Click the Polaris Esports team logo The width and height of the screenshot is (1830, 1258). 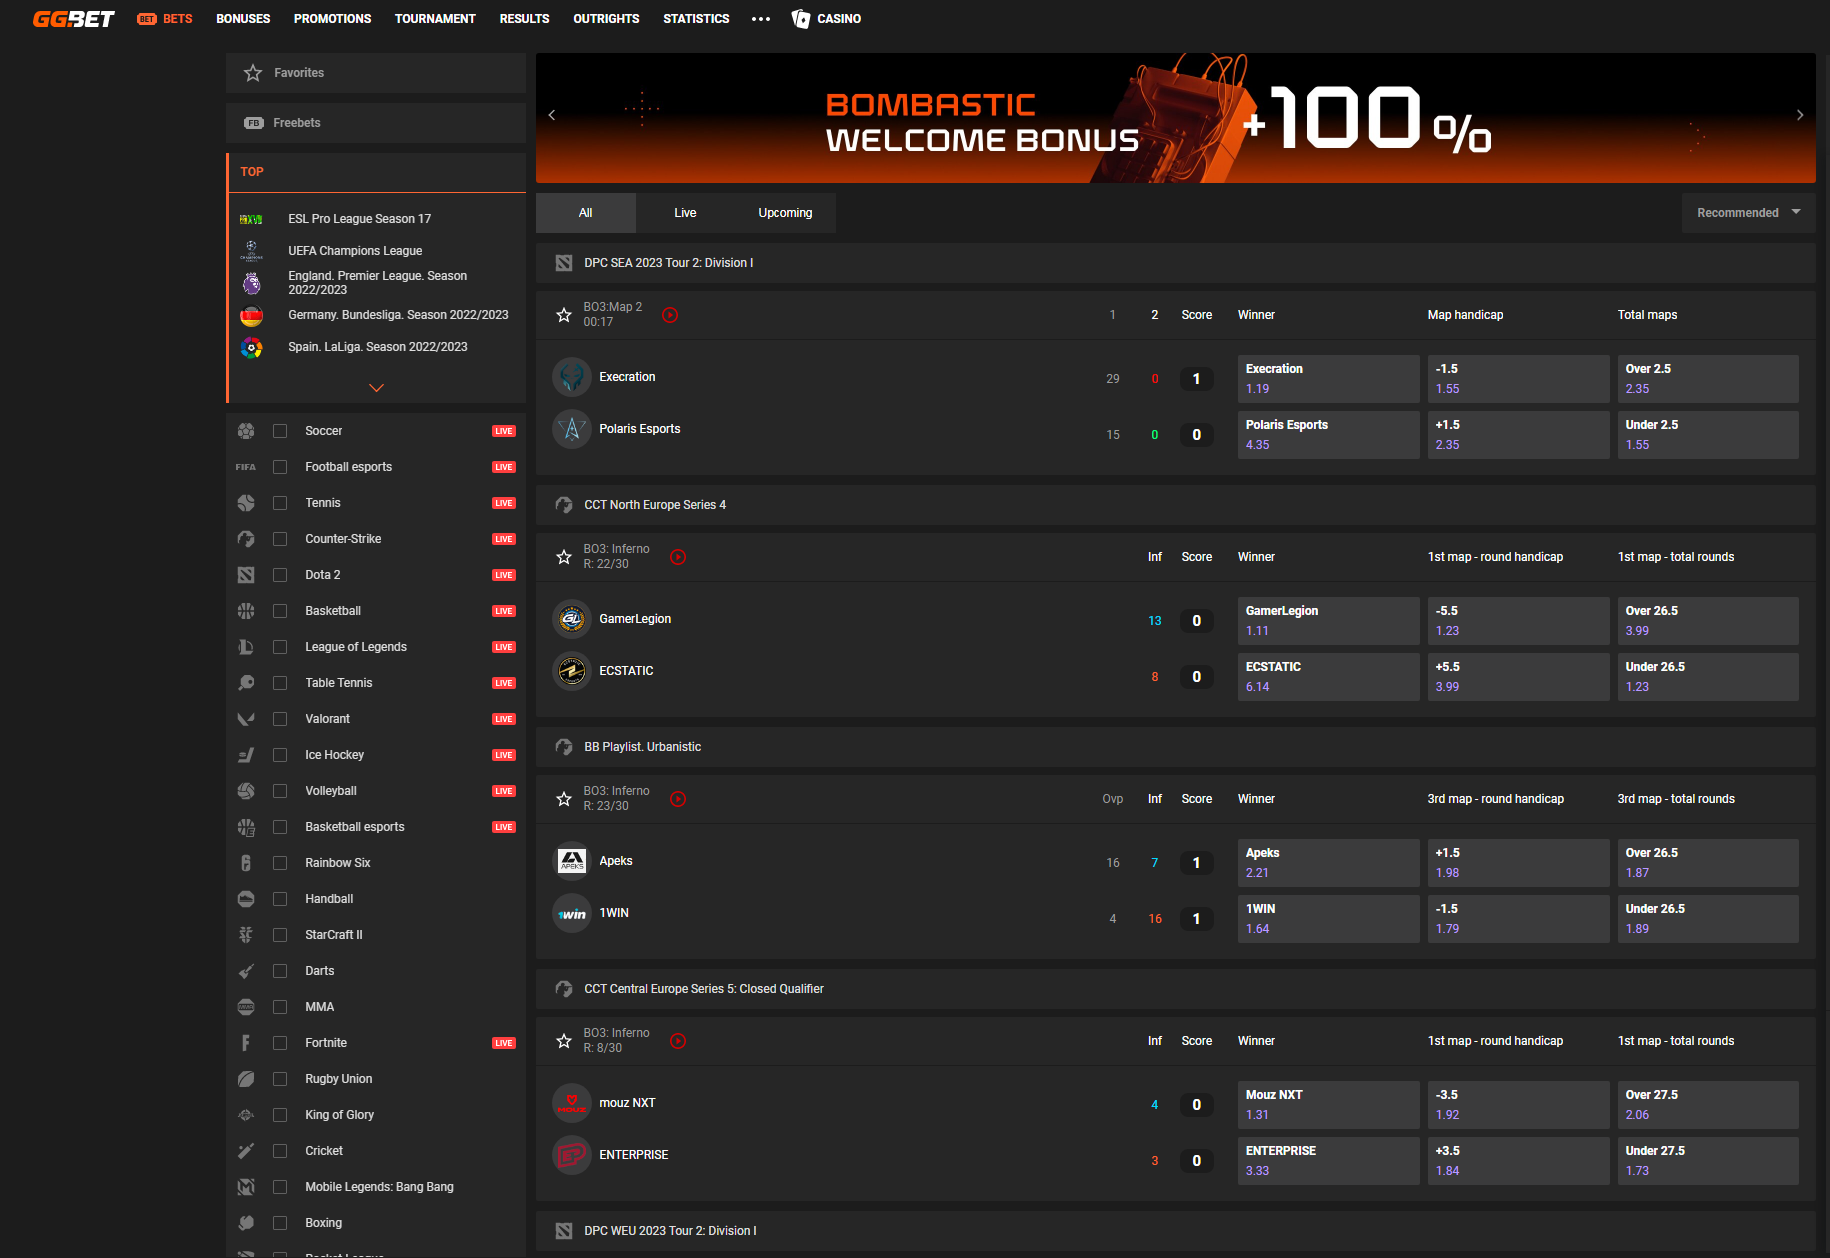(x=572, y=429)
